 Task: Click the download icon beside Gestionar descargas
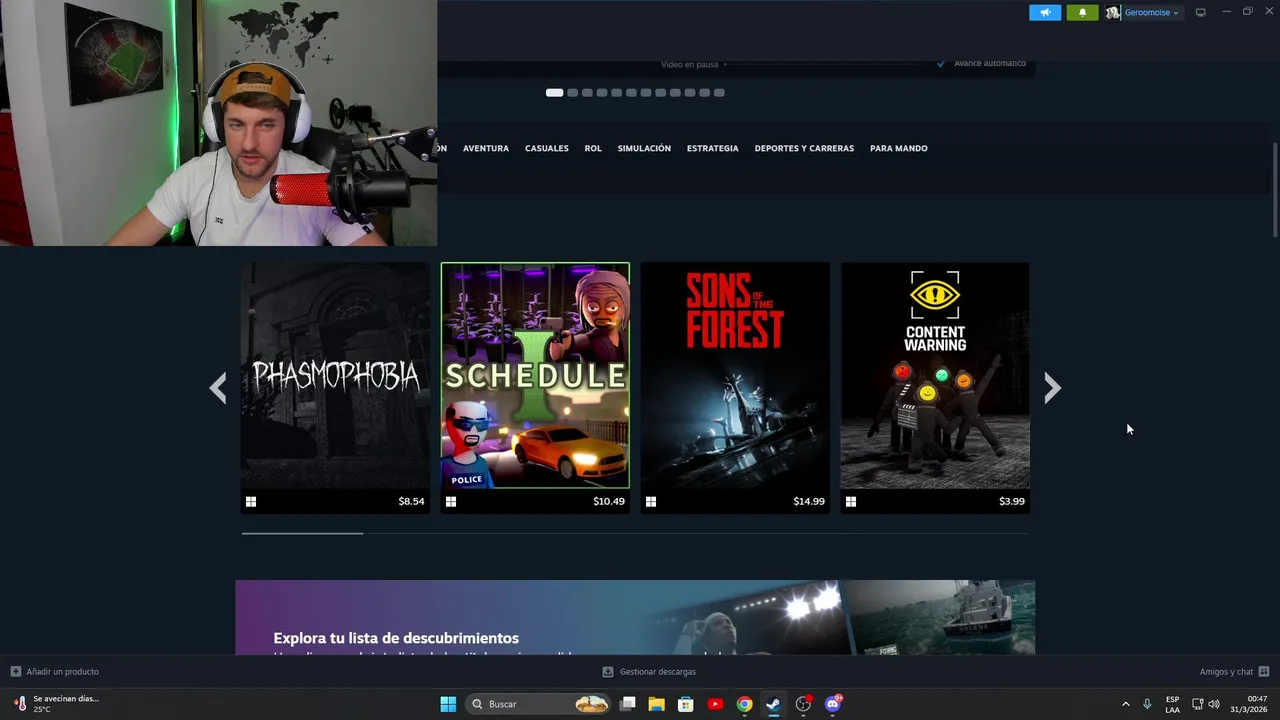608,672
